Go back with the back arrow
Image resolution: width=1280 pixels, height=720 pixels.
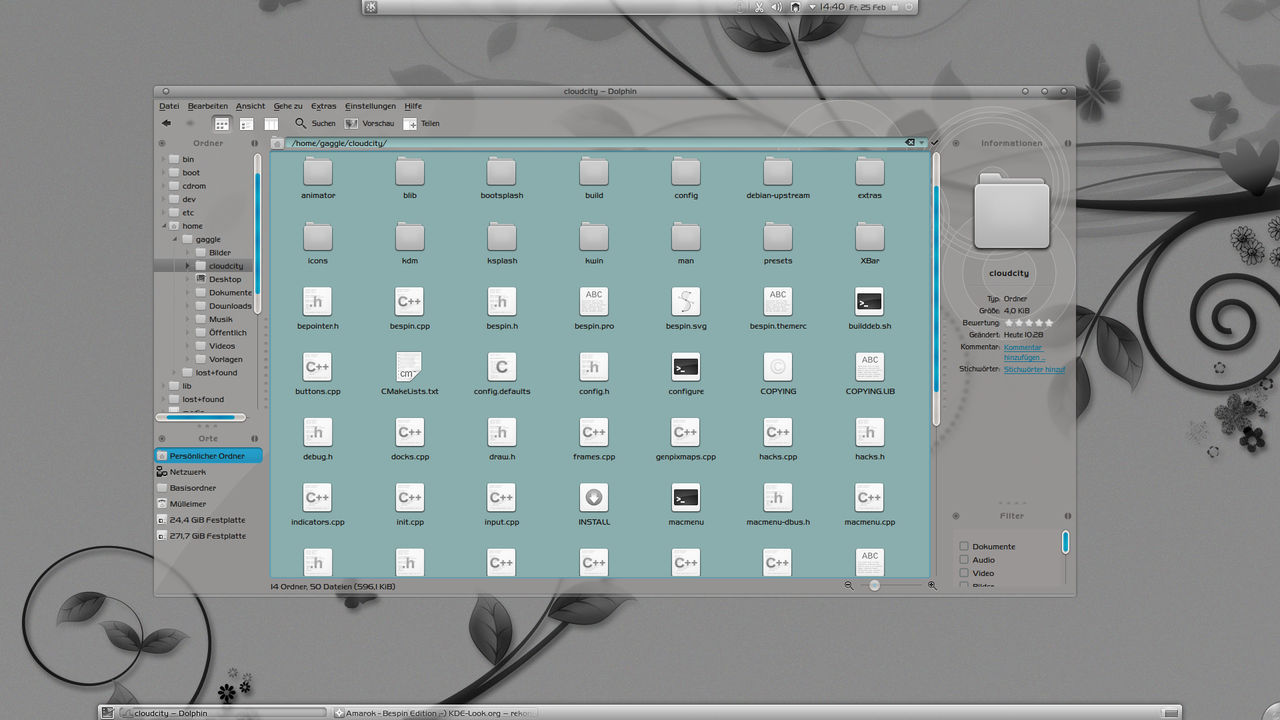[166, 123]
